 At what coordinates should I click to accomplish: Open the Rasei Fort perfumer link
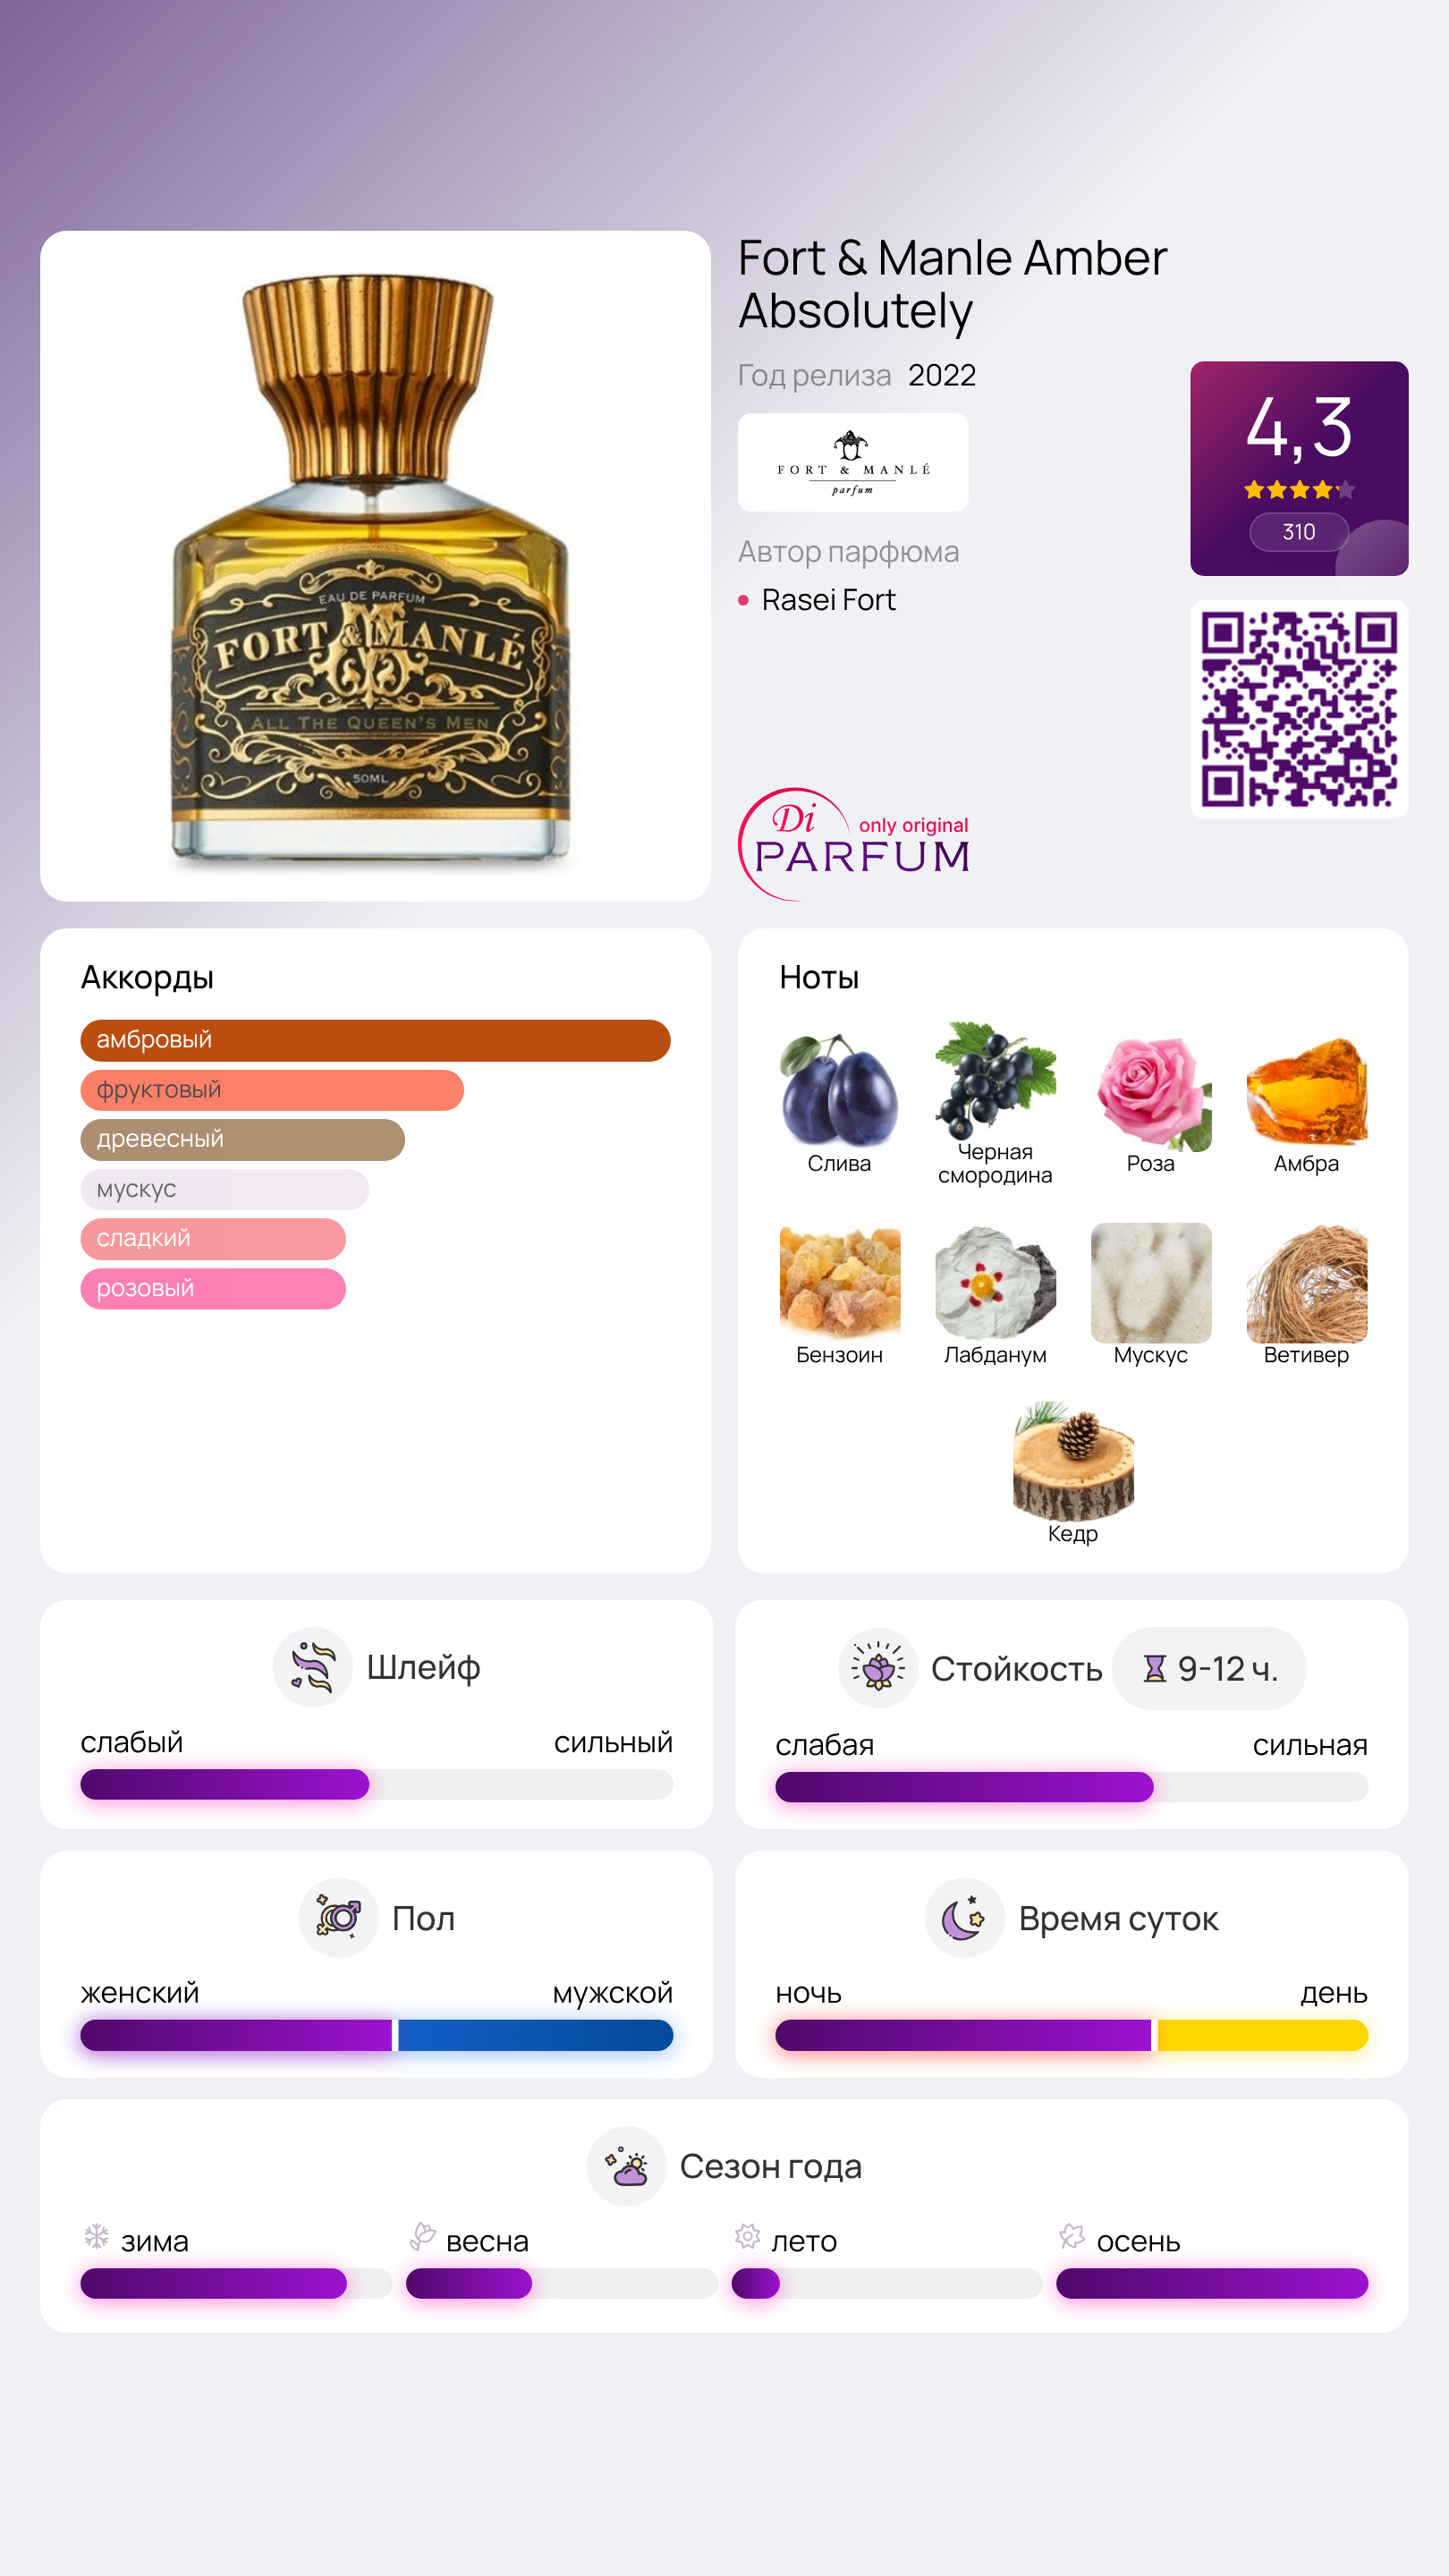(x=828, y=600)
